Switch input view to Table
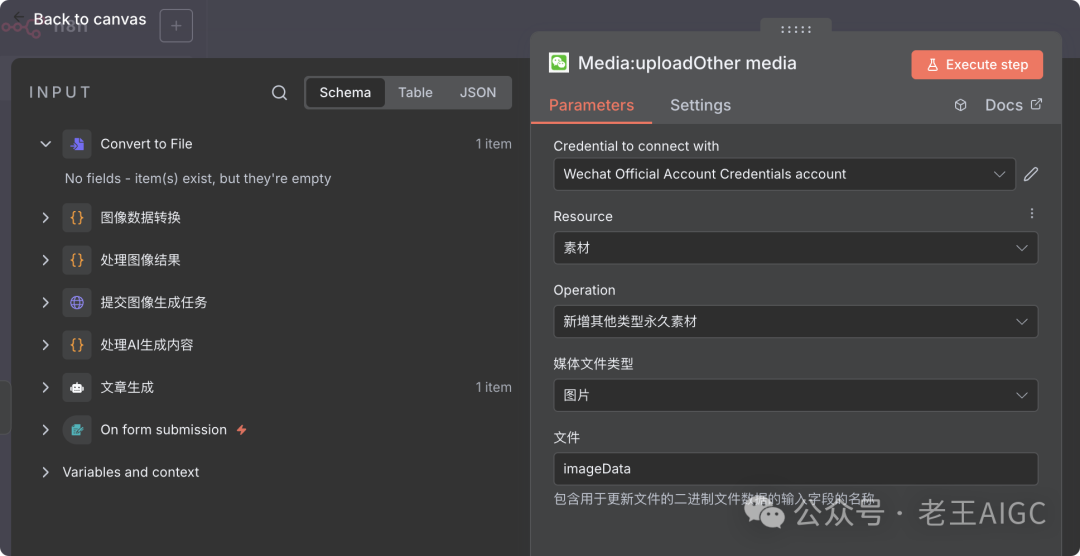This screenshot has height=556, width=1080. 415,93
